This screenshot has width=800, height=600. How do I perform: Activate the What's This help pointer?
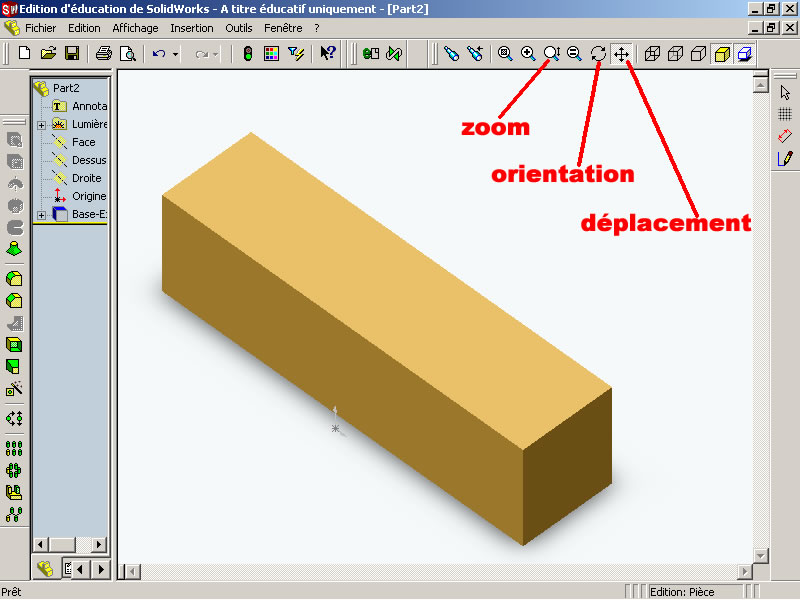(x=328, y=53)
